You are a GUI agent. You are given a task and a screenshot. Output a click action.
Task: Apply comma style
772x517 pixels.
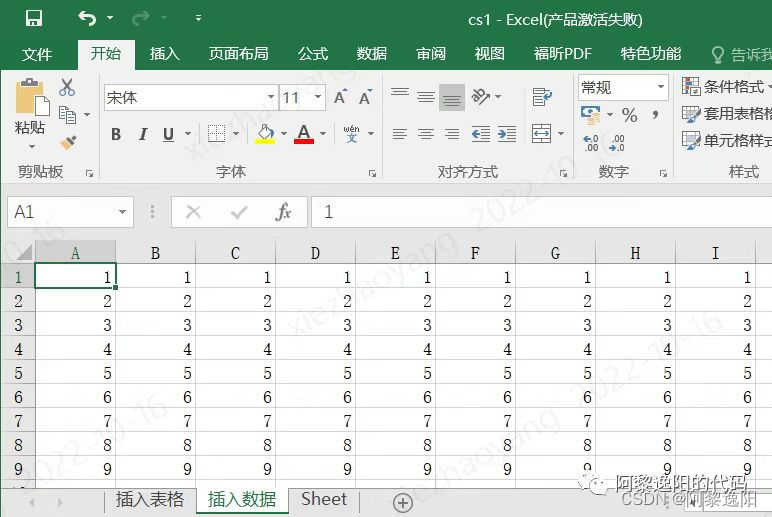click(x=655, y=115)
